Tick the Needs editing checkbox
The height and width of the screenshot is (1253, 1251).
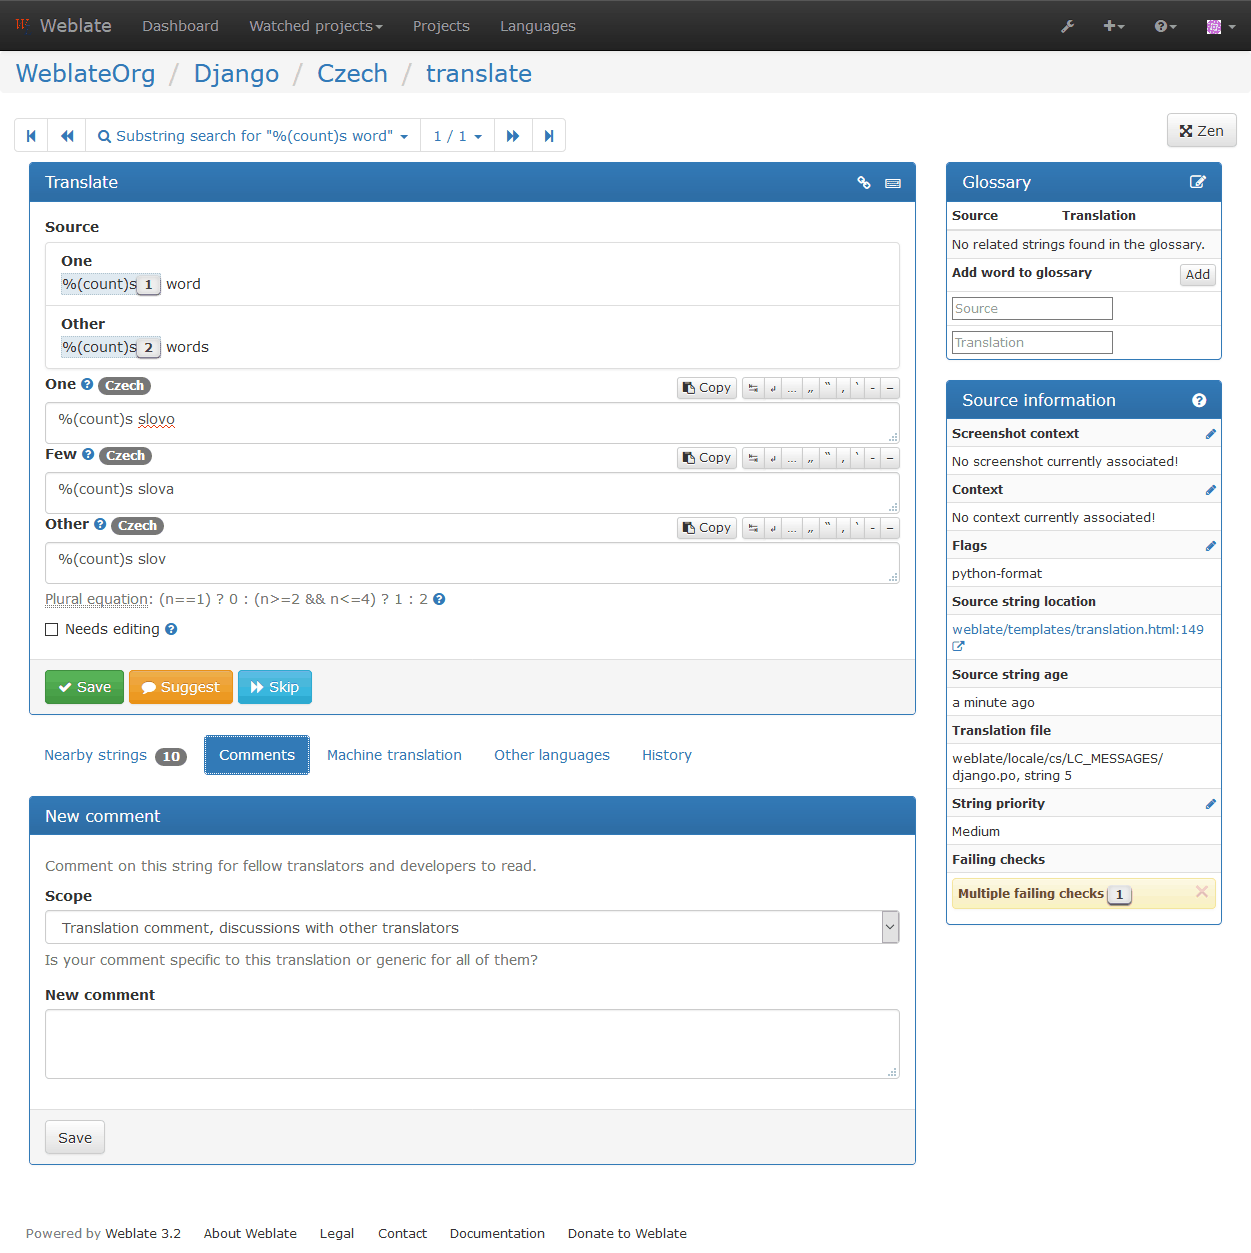[x=52, y=629]
